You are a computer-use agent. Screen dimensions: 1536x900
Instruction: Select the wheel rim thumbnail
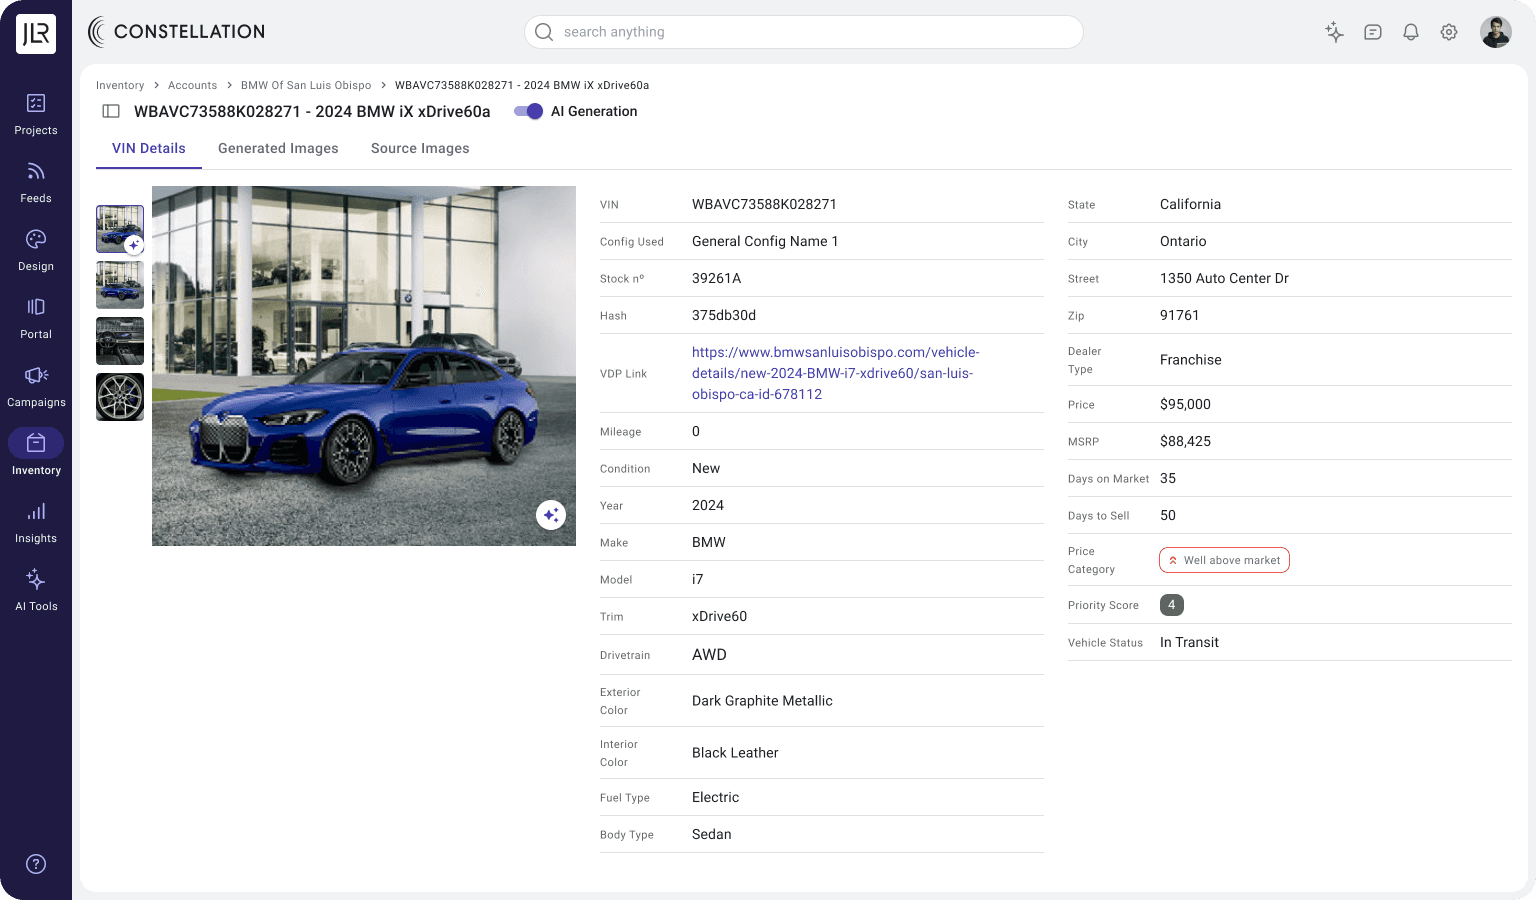coord(120,397)
